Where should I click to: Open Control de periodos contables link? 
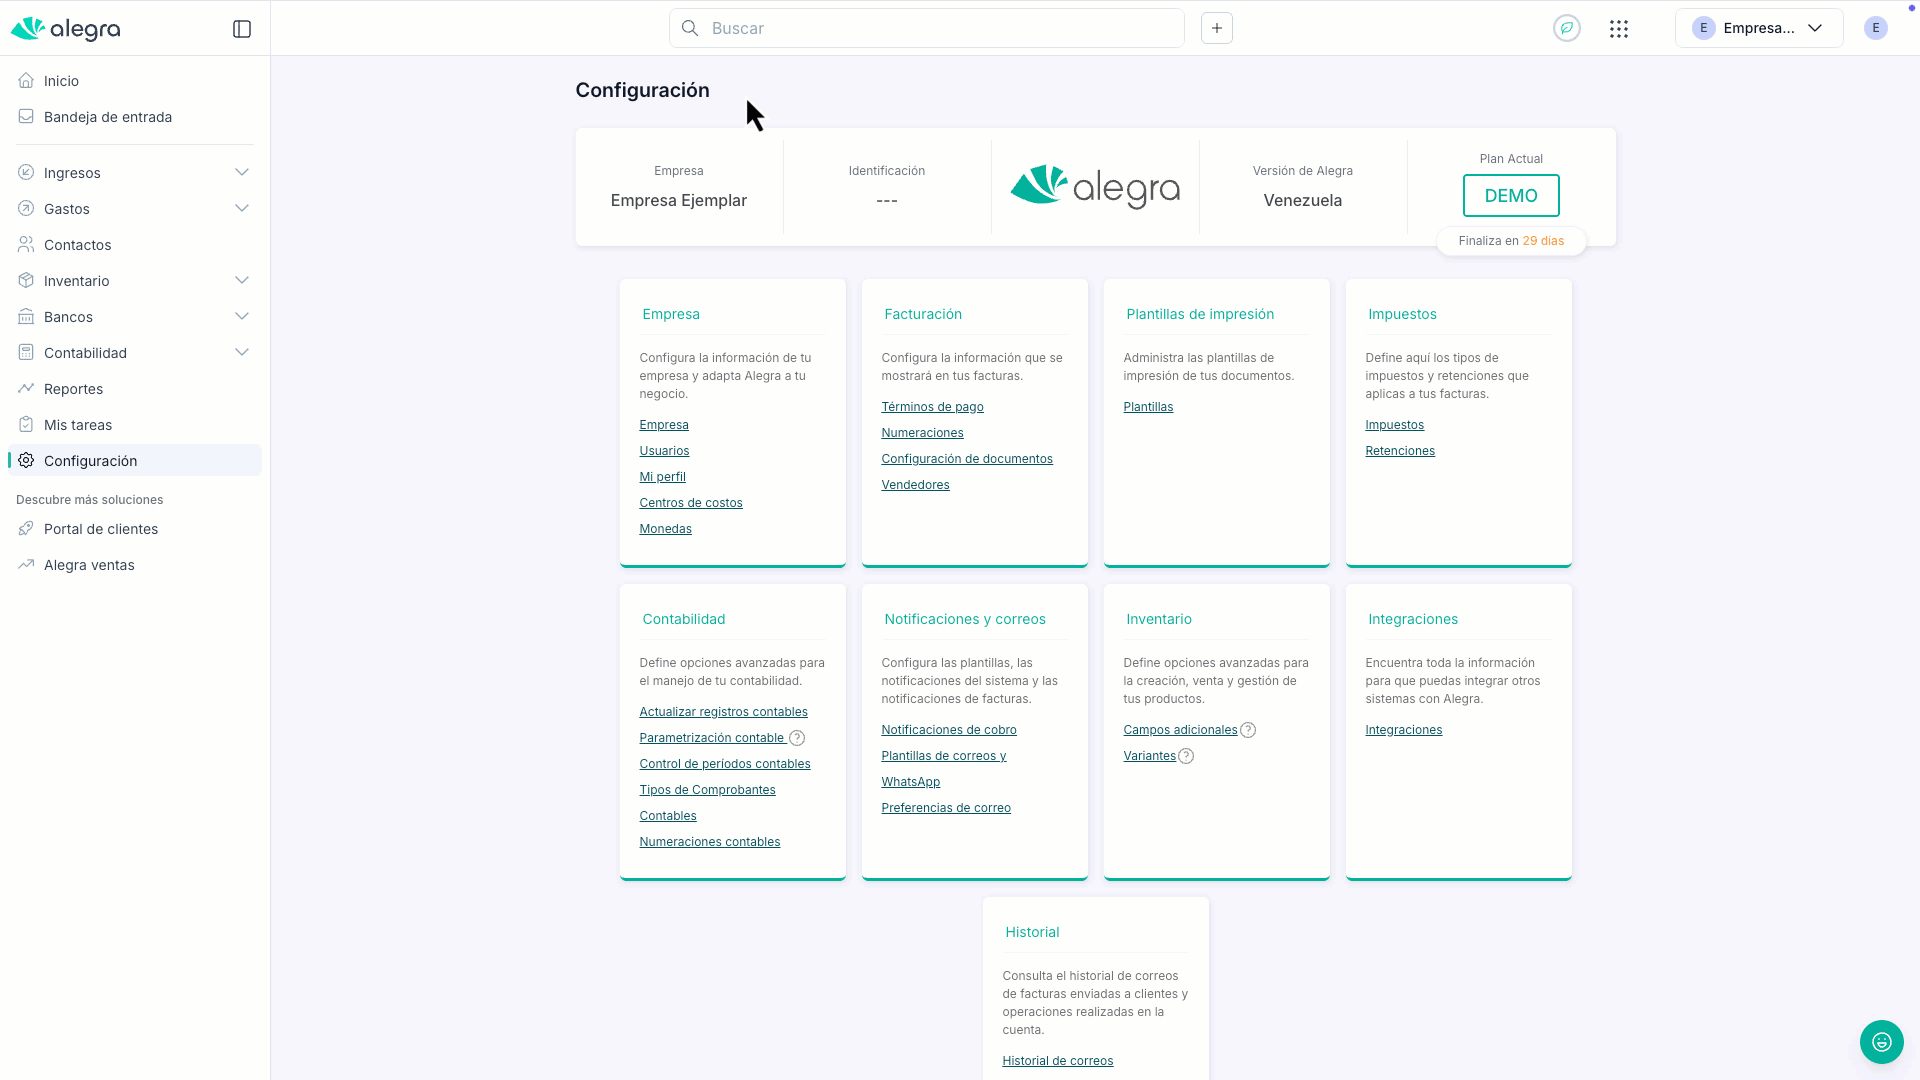(725, 764)
